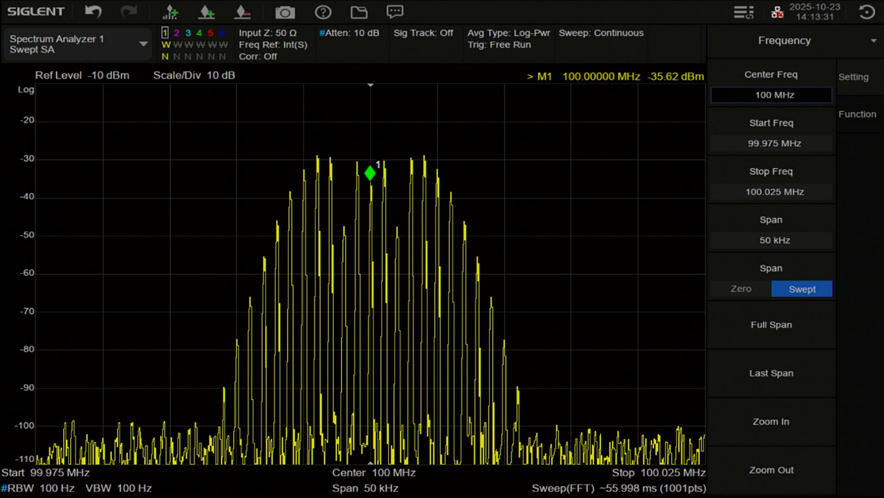Image resolution: width=884 pixels, height=498 pixels.
Task: Open the message log chat icon
Action: (x=395, y=12)
